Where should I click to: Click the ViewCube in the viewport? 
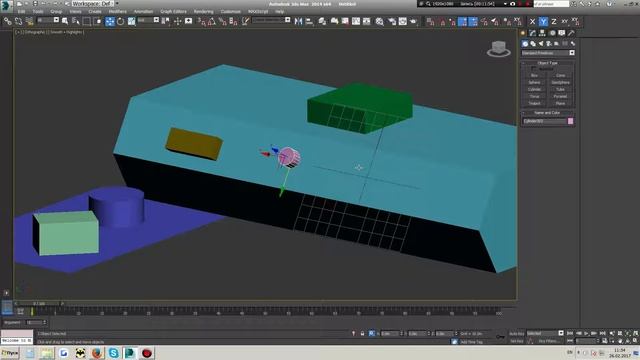pyautogui.click(x=498, y=49)
